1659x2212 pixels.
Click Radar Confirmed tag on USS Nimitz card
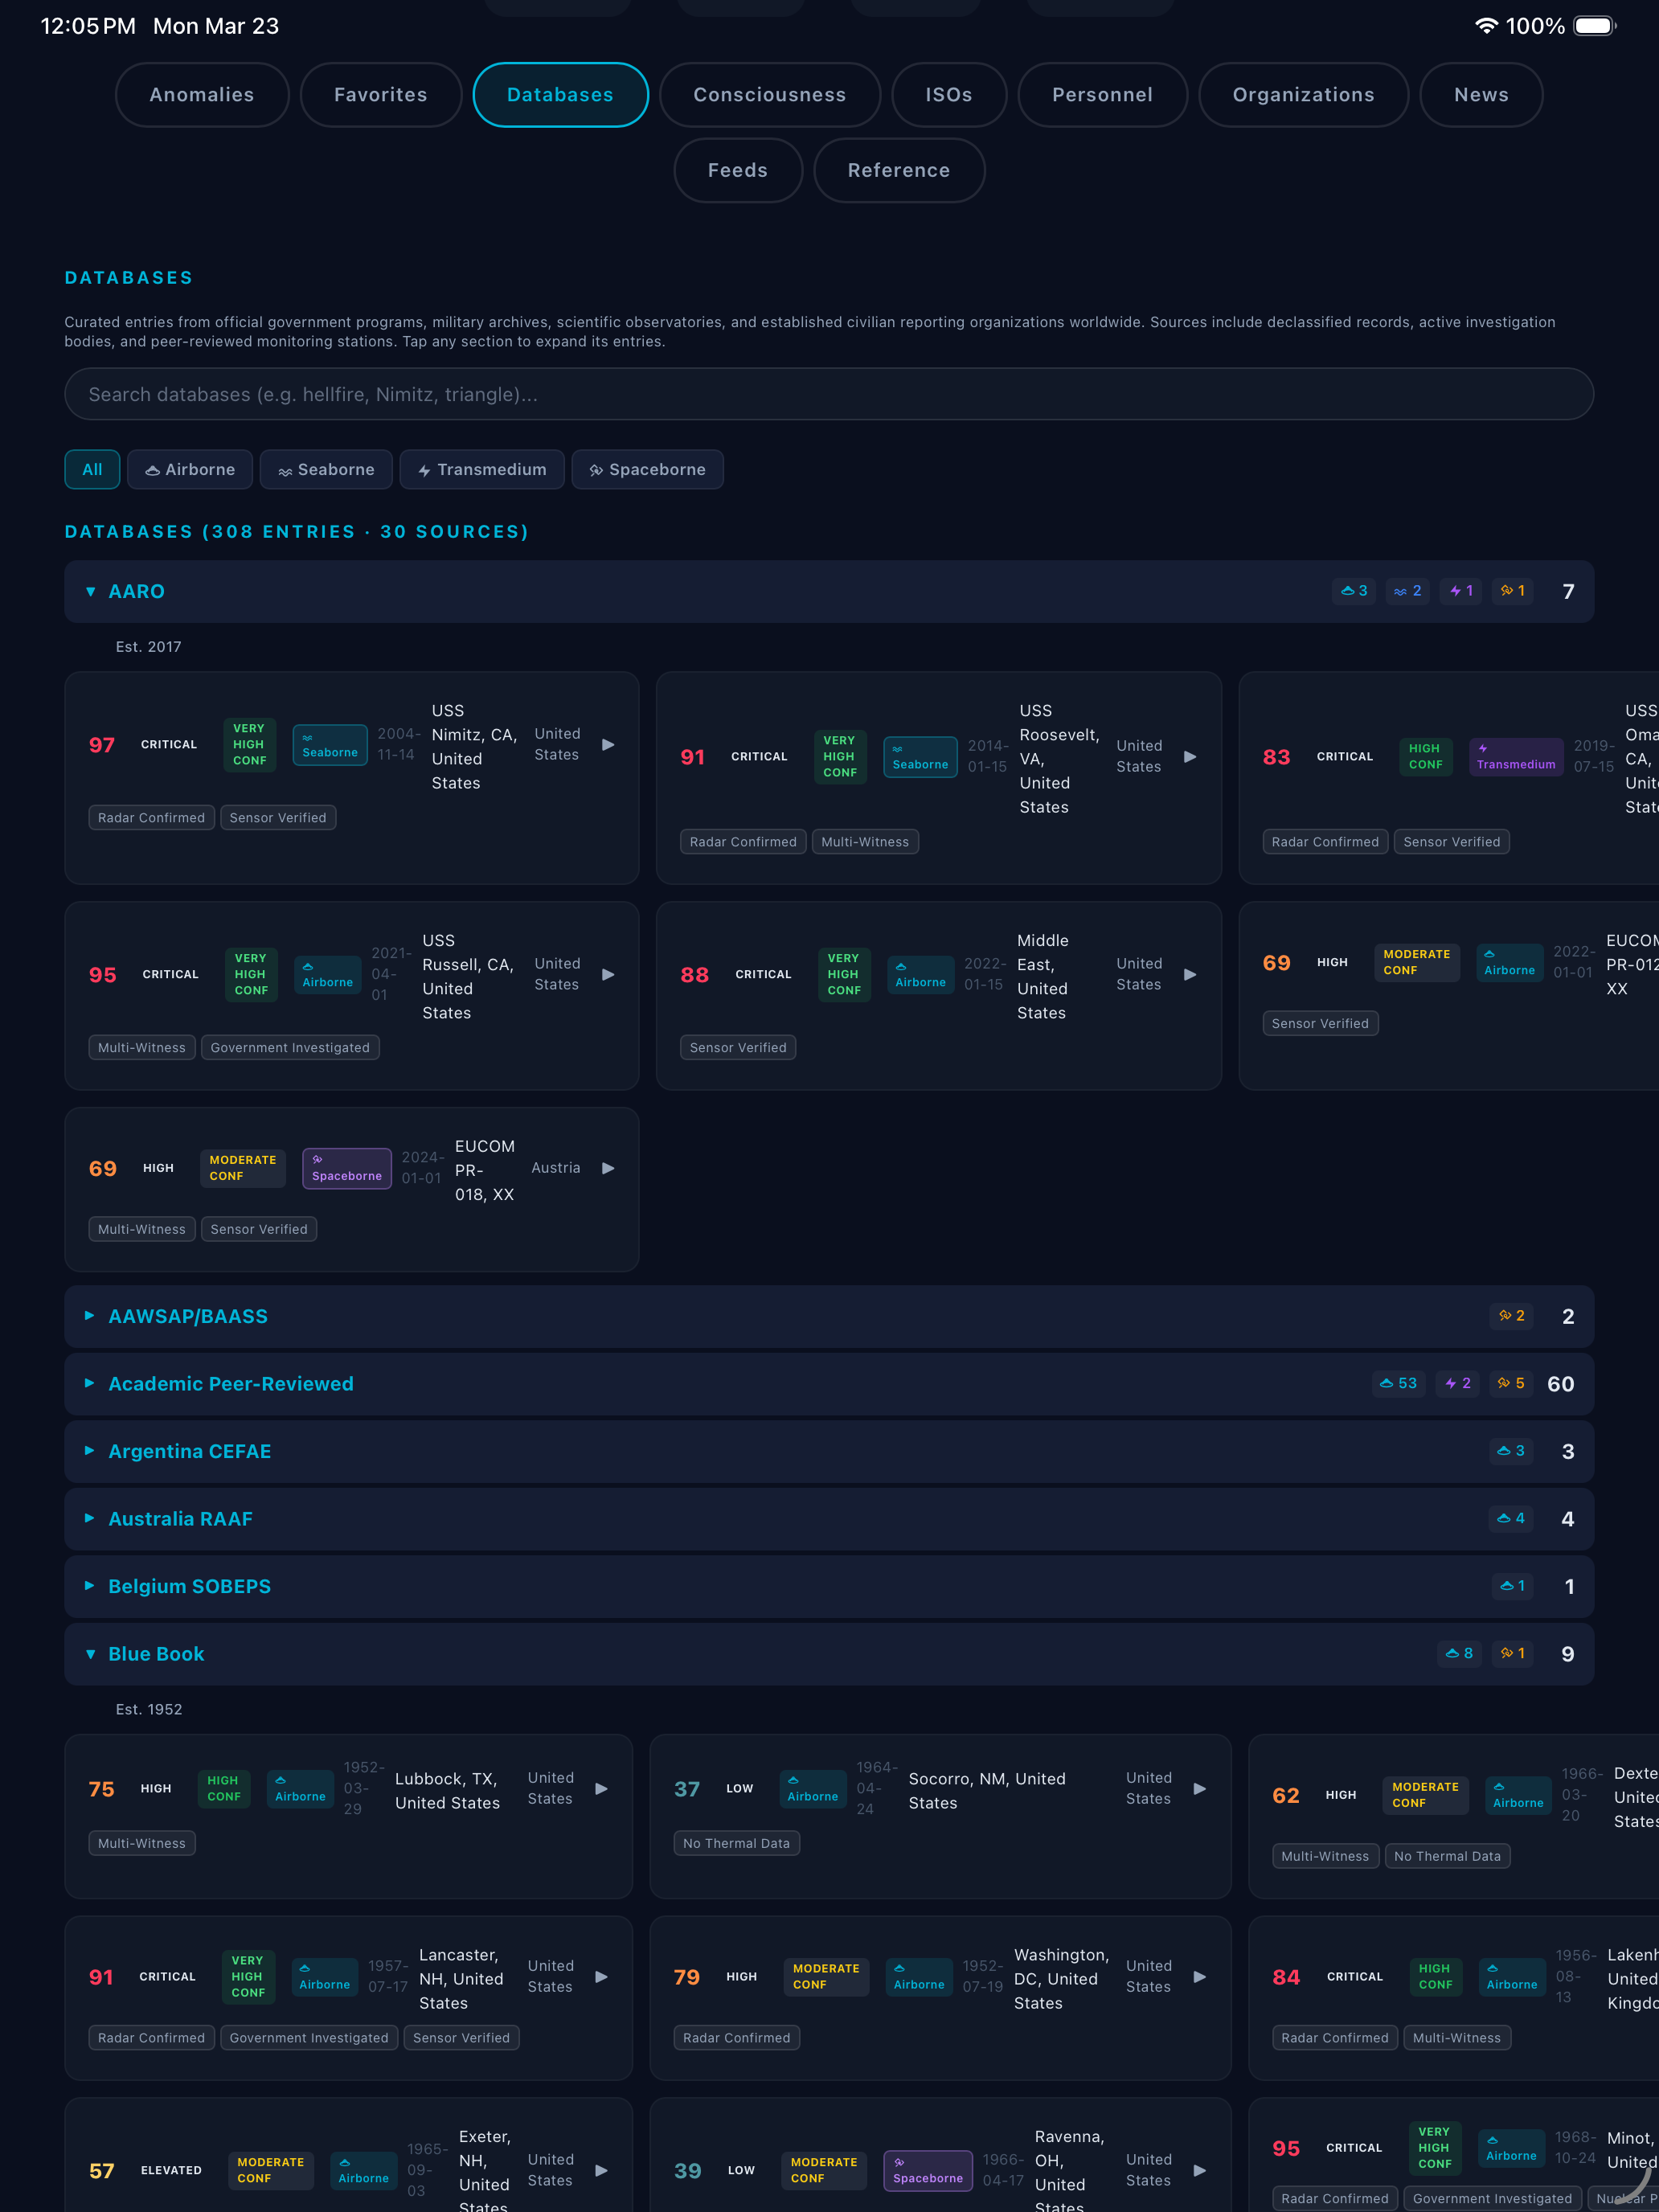(x=151, y=818)
